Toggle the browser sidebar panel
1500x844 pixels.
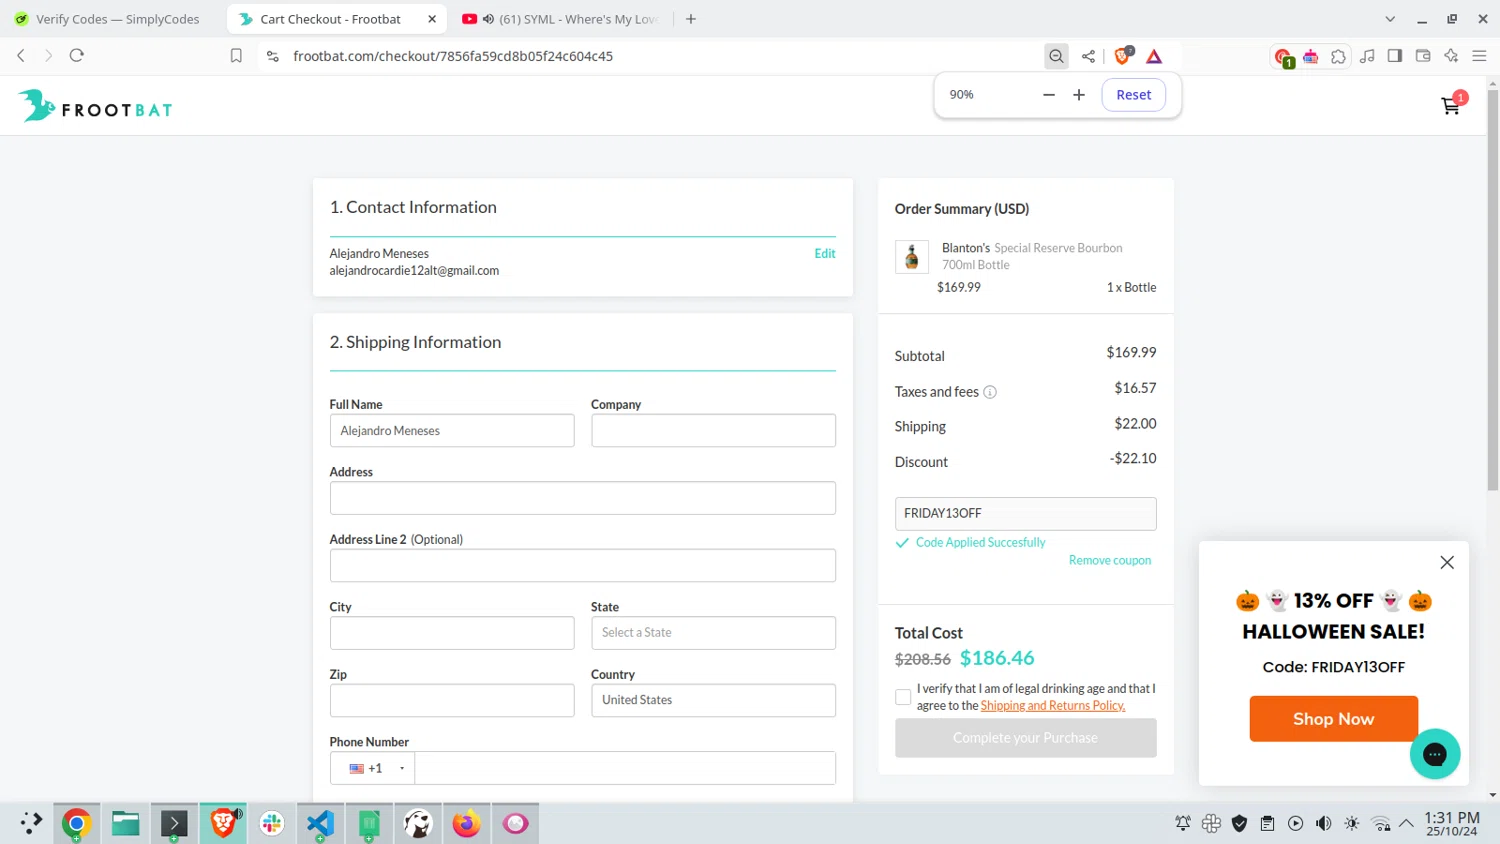1395,56
